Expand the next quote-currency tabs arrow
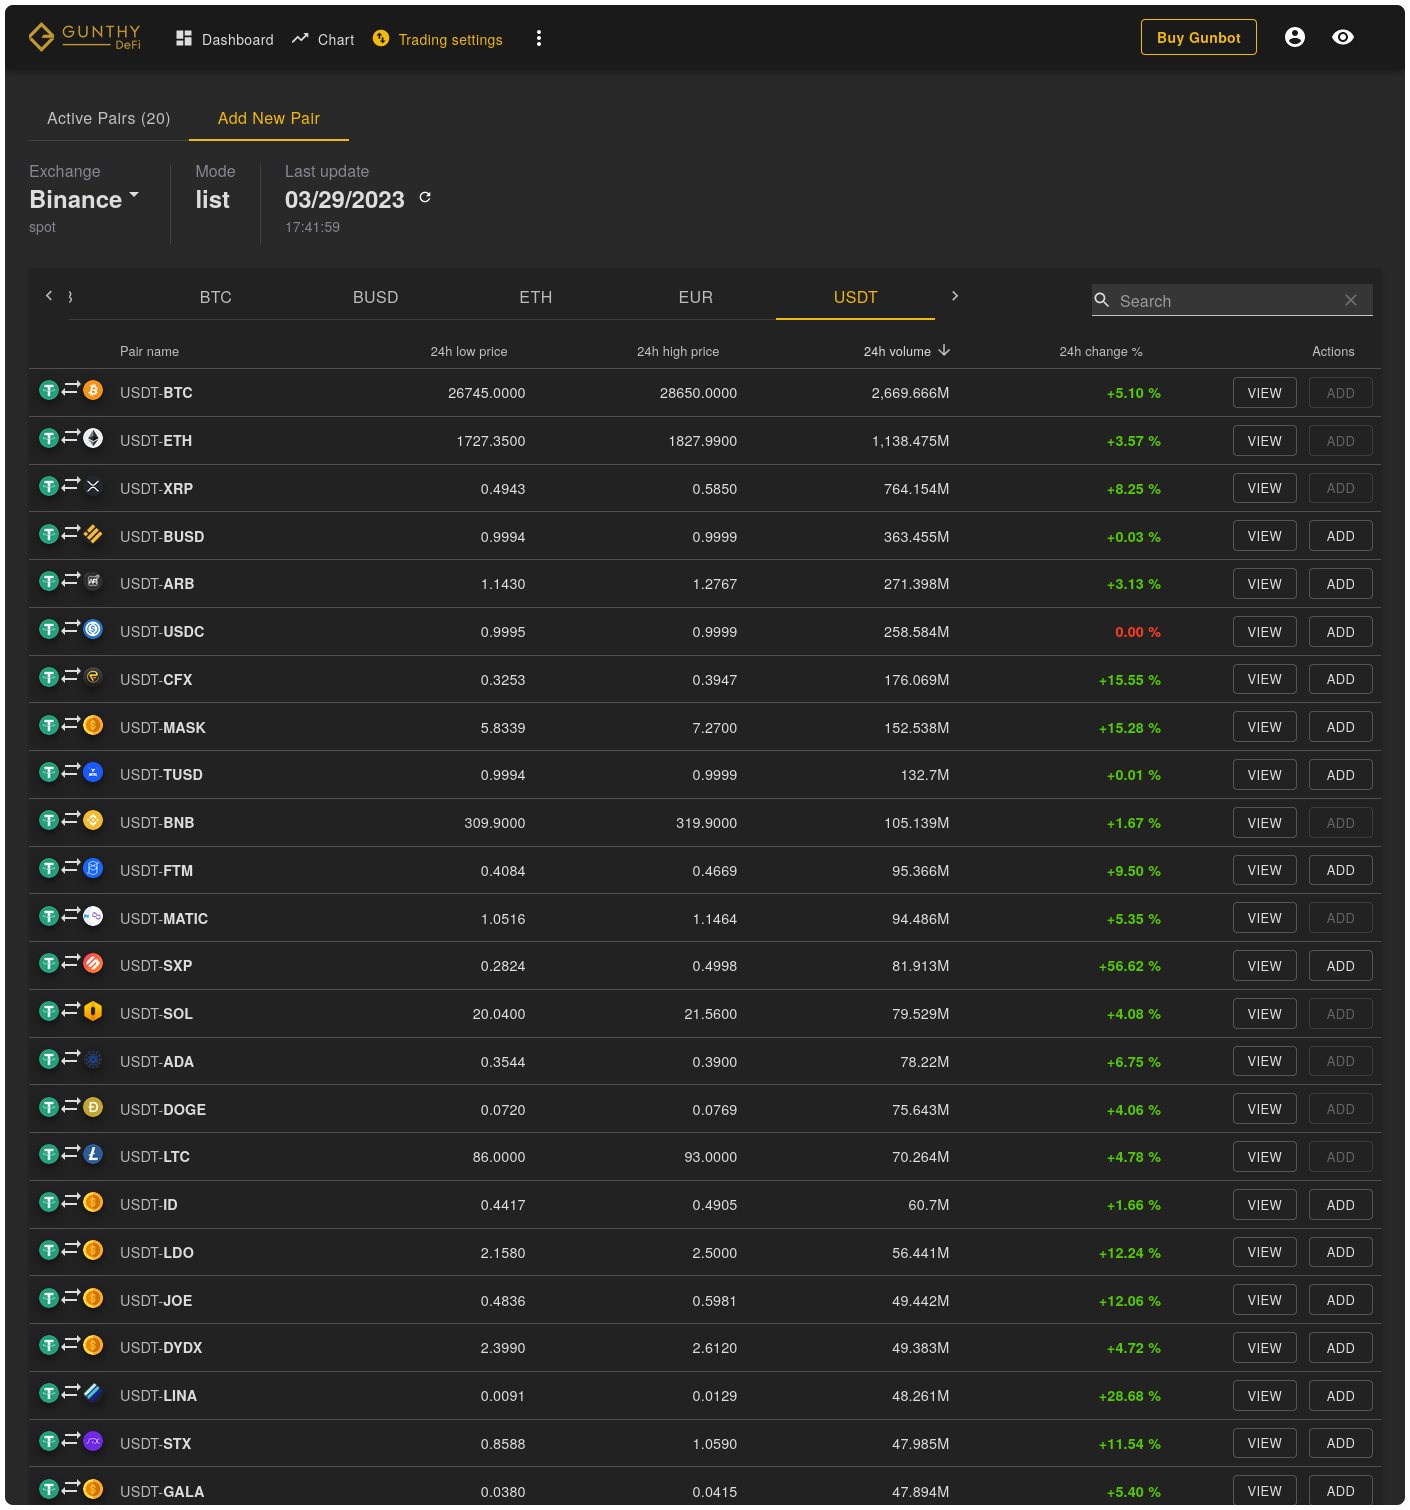 [x=955, y=296]
